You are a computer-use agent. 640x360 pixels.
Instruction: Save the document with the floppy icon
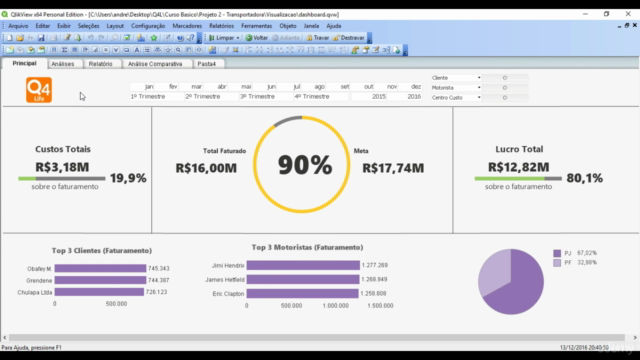coord(41,38)
